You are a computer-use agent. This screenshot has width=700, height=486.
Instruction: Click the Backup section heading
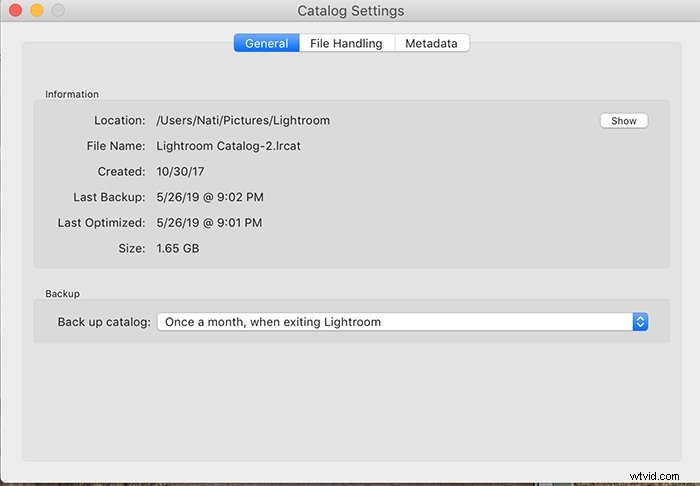point(62,294)
